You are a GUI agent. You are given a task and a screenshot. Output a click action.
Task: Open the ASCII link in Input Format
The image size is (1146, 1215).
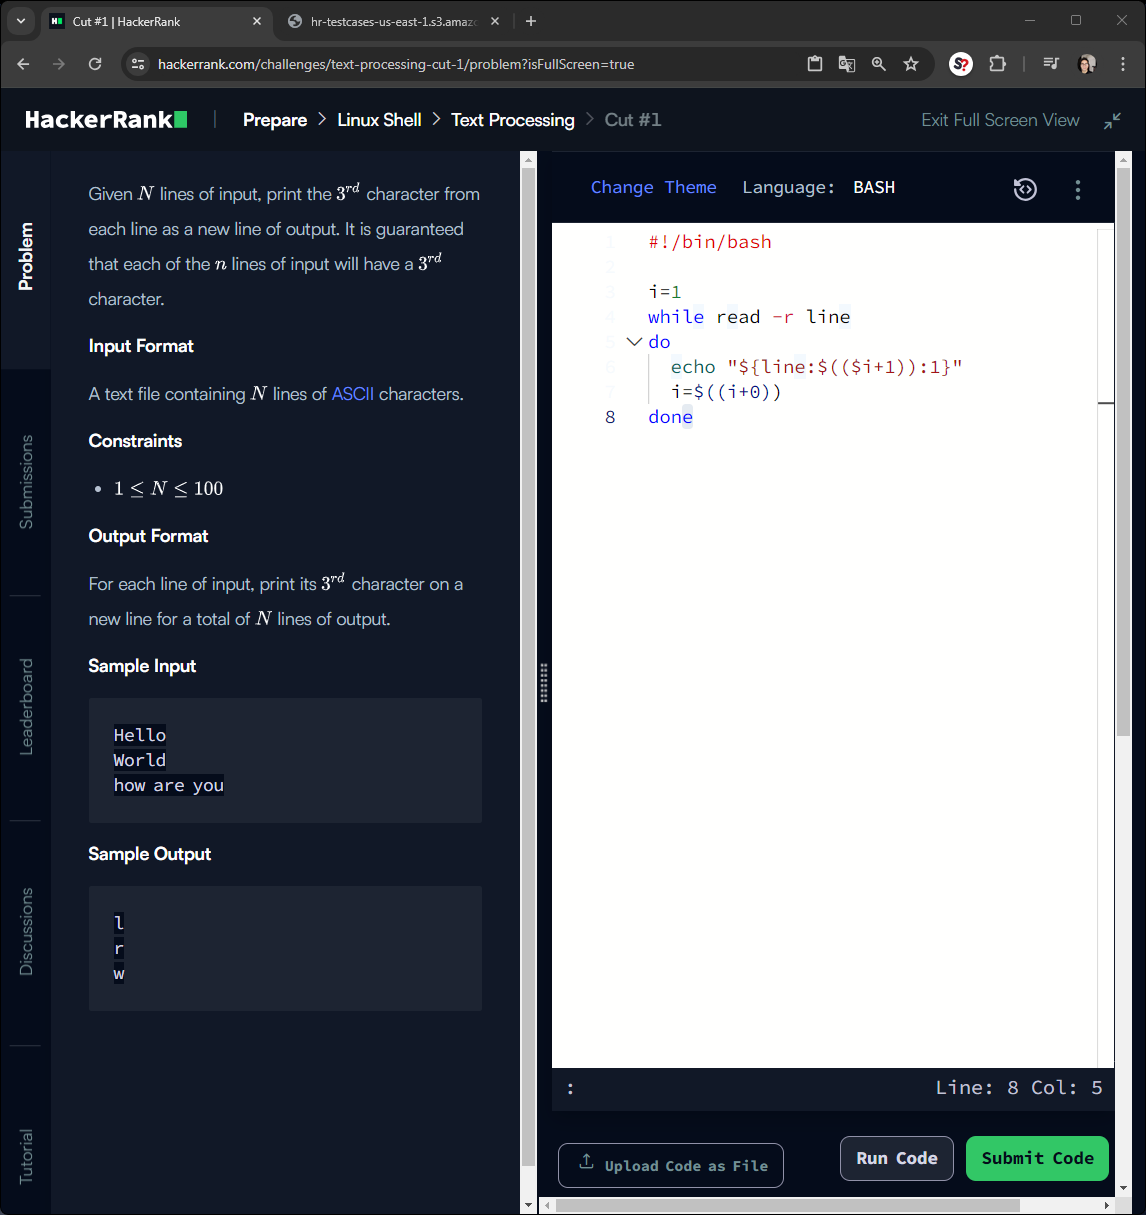point(353,394)
